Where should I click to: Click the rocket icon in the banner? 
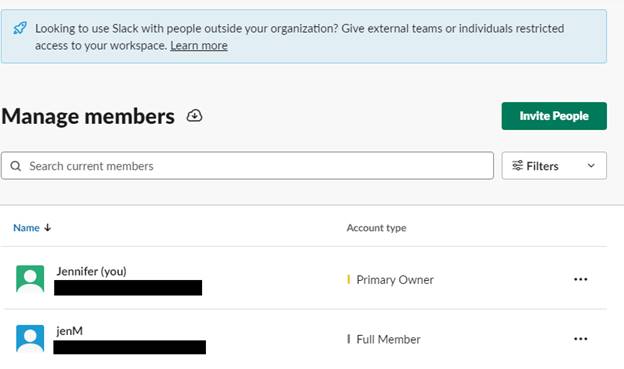pyautogui.click(x=20, y=28)
